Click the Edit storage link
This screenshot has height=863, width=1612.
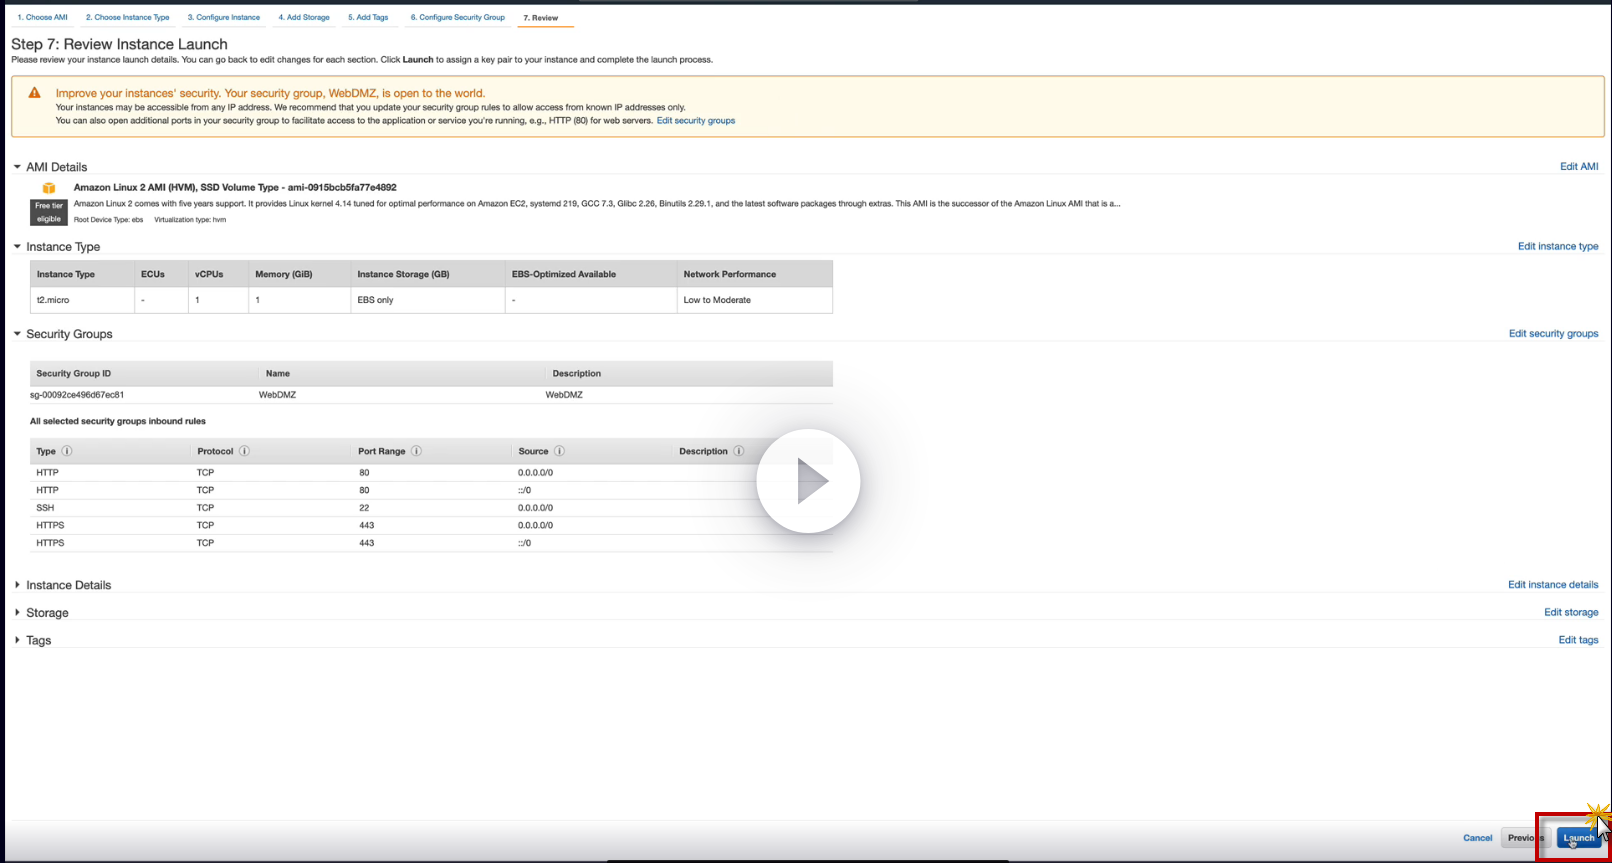1571,613
